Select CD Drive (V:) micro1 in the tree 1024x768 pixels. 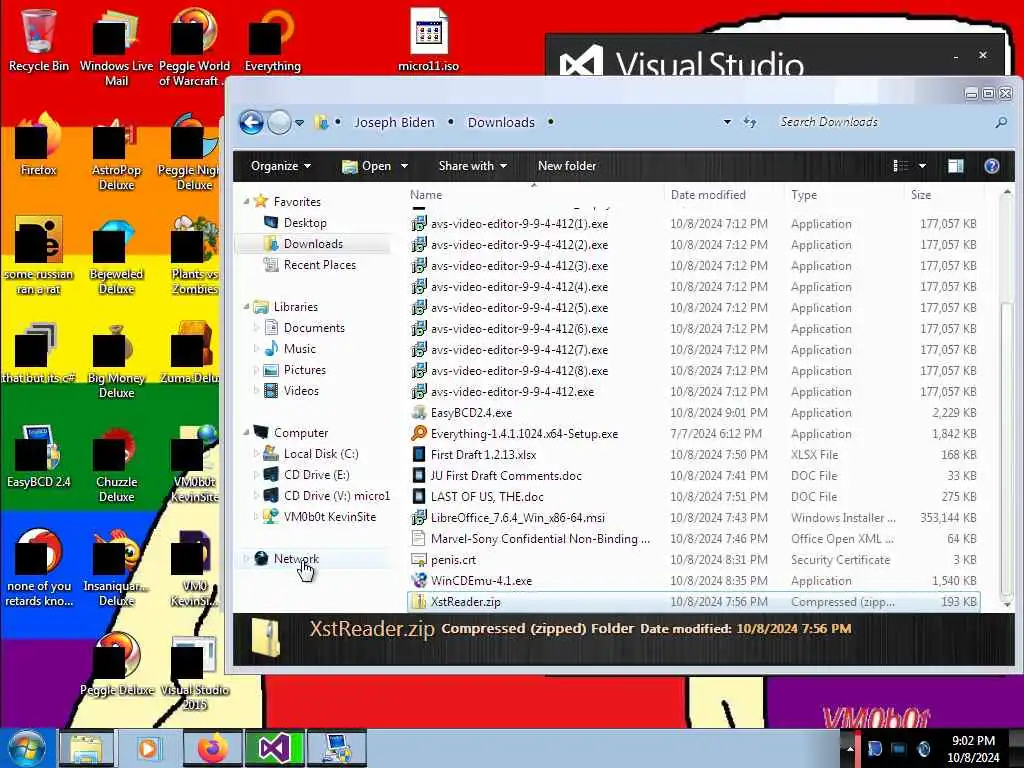coord(336,496)
